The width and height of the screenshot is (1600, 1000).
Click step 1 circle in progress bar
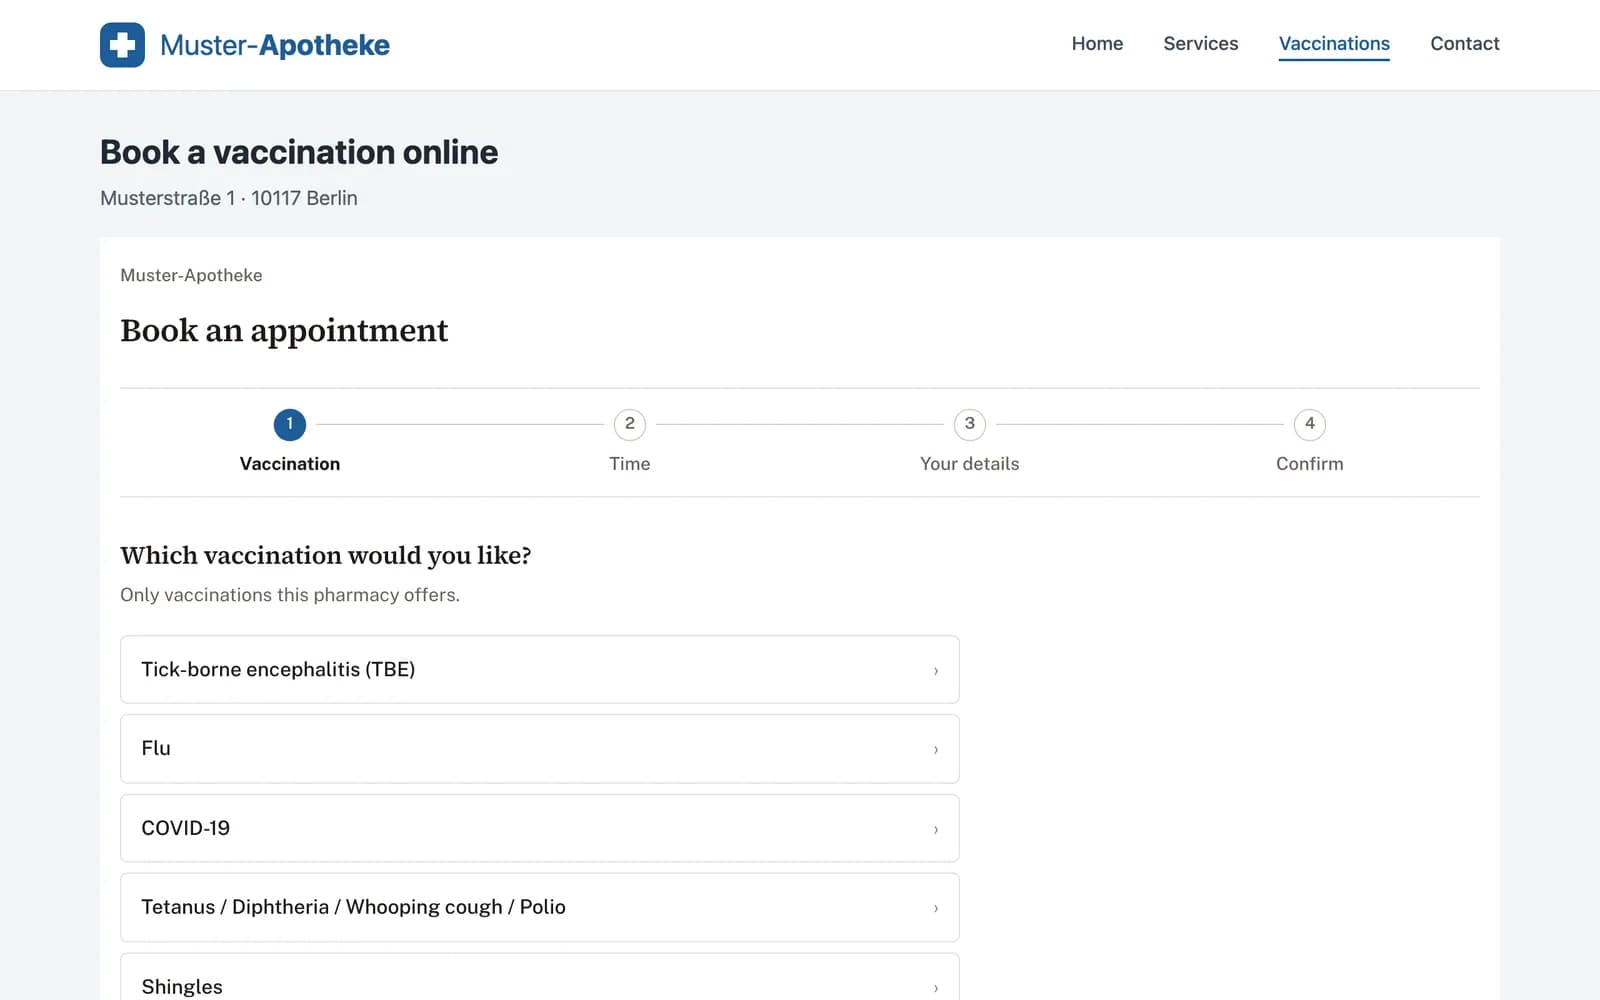(290, 424)
